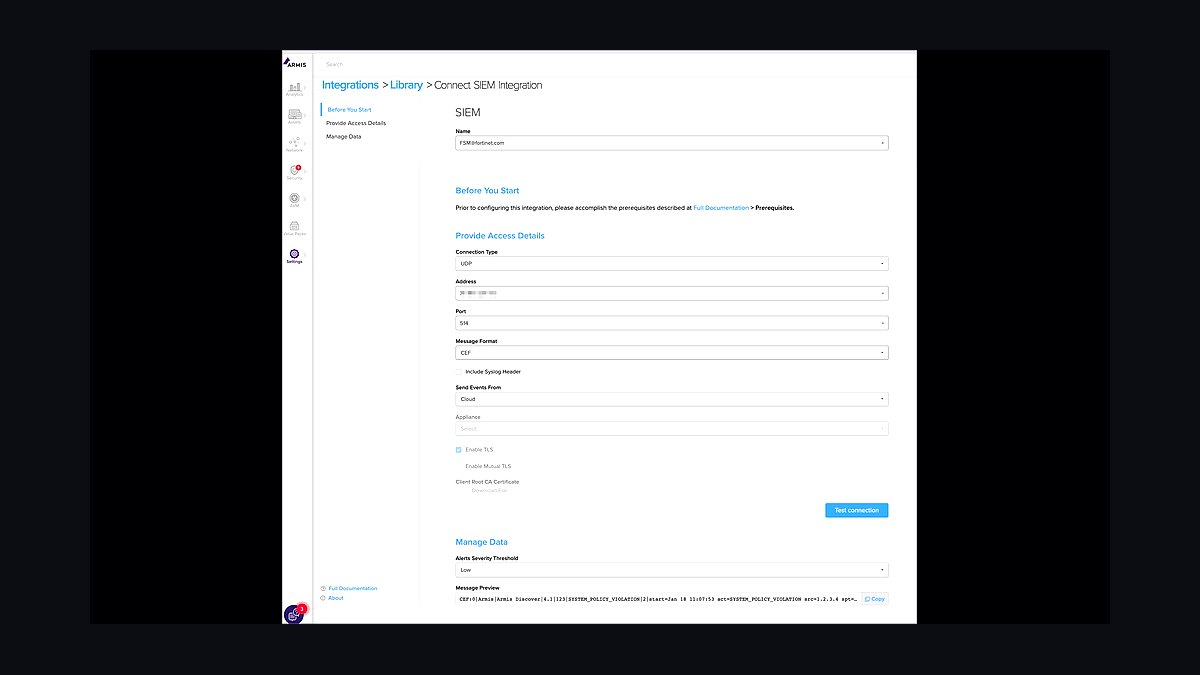Screen dimensions: 1200x675
Task: Open the Send Events From dropdown
Action: coord(672,399)
